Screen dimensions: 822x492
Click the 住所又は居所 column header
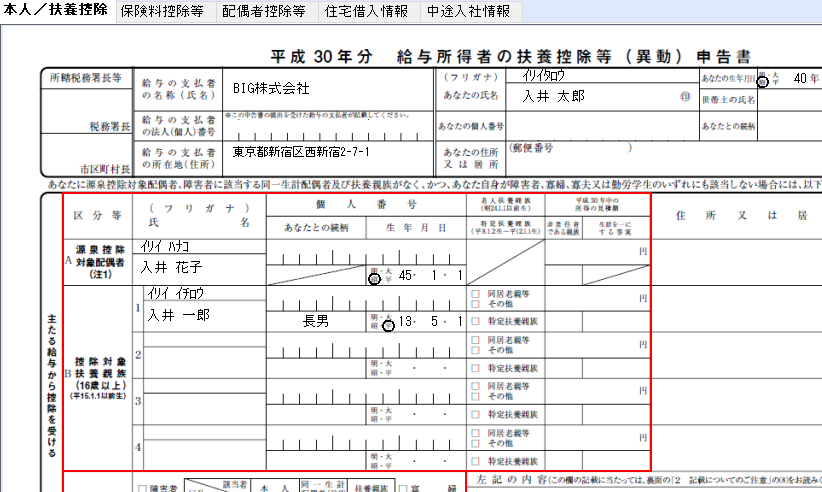741,216
